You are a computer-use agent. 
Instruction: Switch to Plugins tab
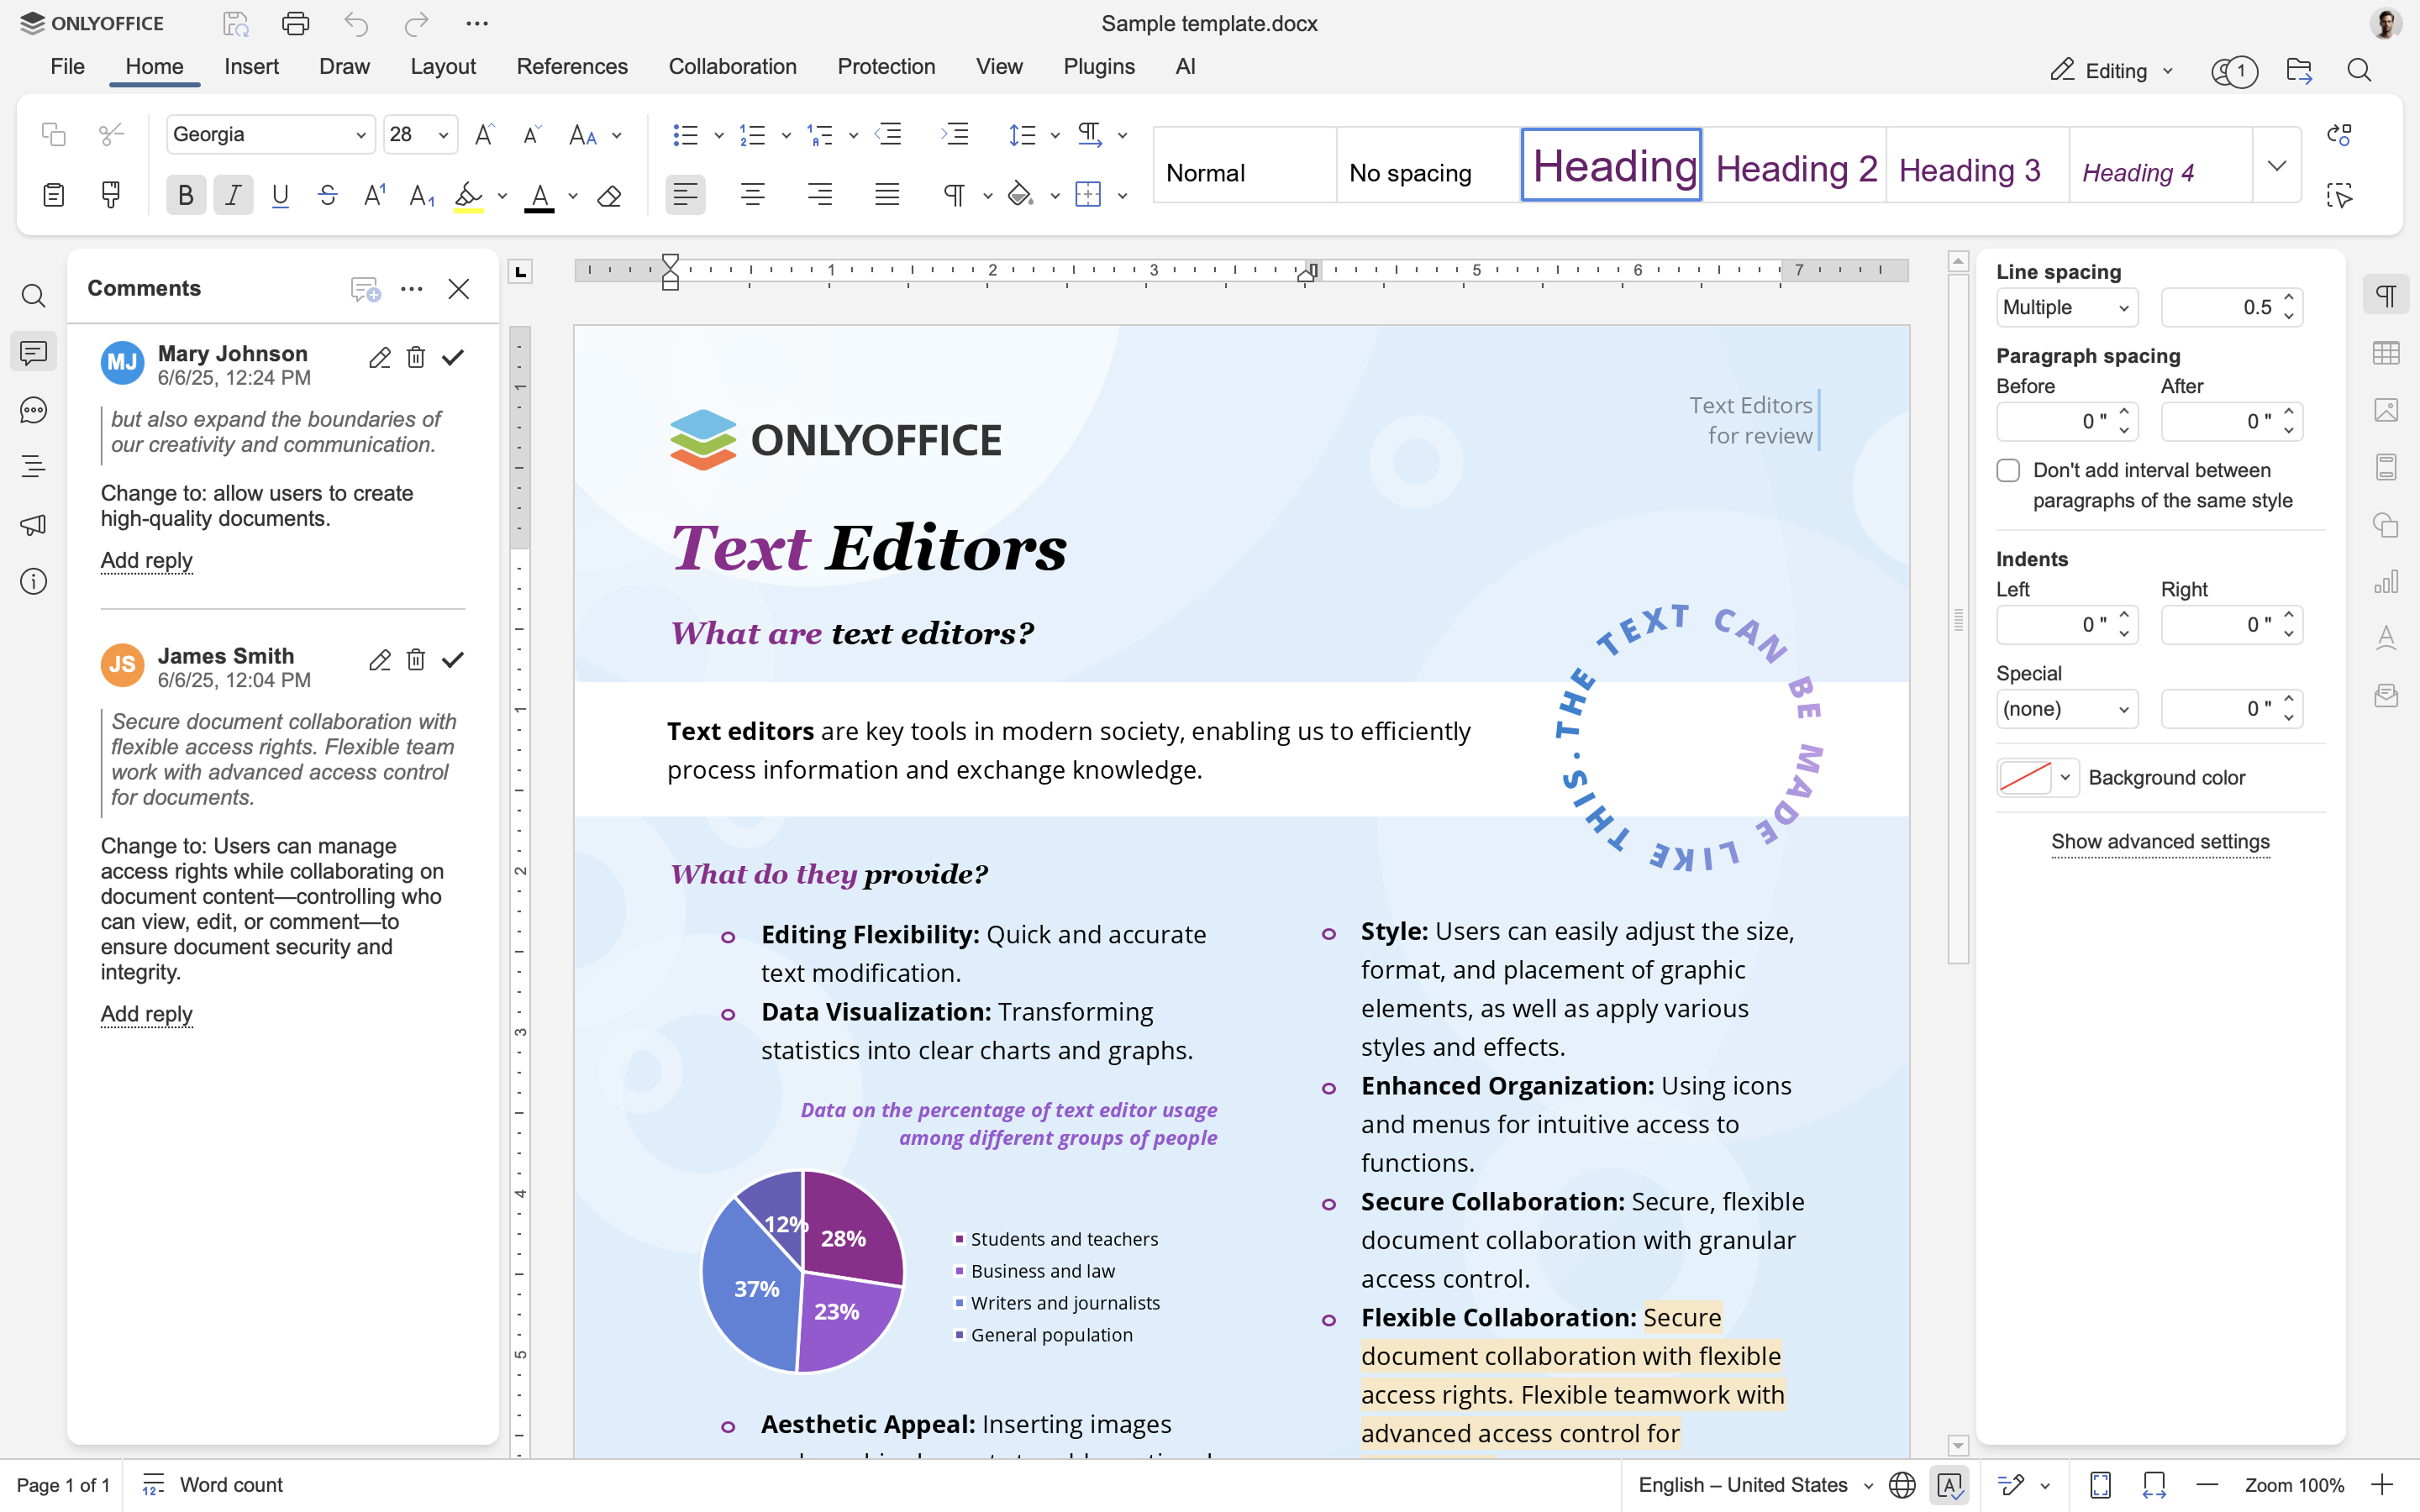point(1099,66)
